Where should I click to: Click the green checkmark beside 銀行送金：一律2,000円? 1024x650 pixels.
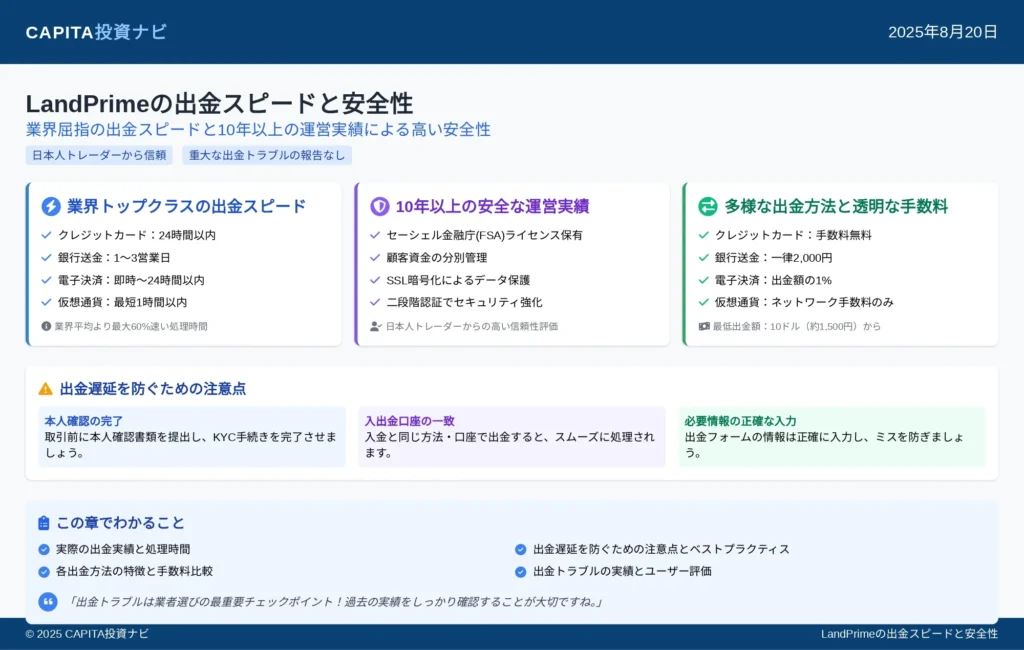tap(703, 257)
